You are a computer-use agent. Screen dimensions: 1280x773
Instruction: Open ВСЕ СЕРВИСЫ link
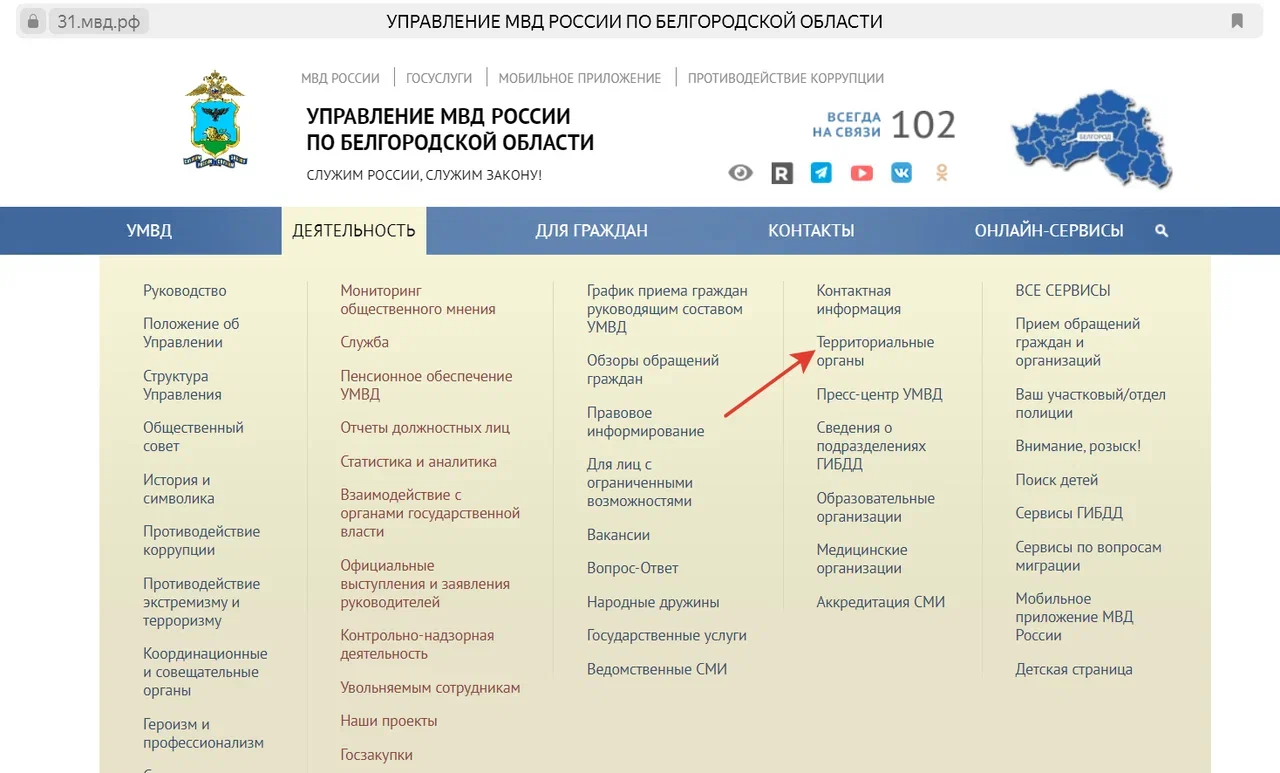tap(1063, 291)
